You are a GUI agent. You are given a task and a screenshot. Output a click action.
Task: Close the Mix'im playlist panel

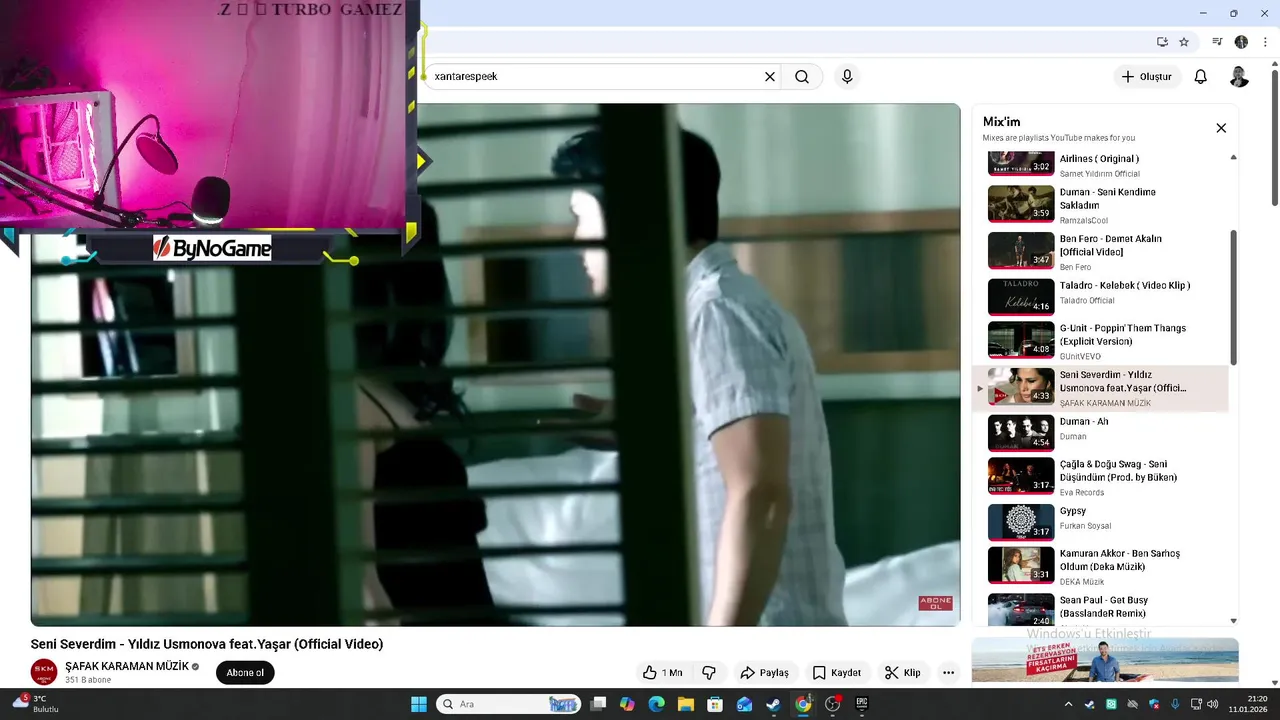[1221, 128]
